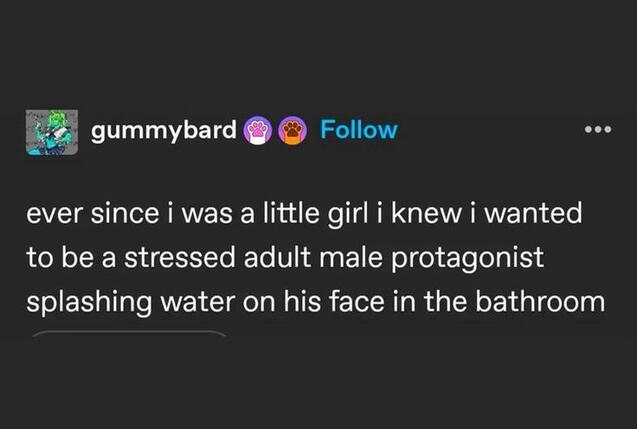Click the gummybard profile avatar image

pyautogui.click(x=52, y=131)
